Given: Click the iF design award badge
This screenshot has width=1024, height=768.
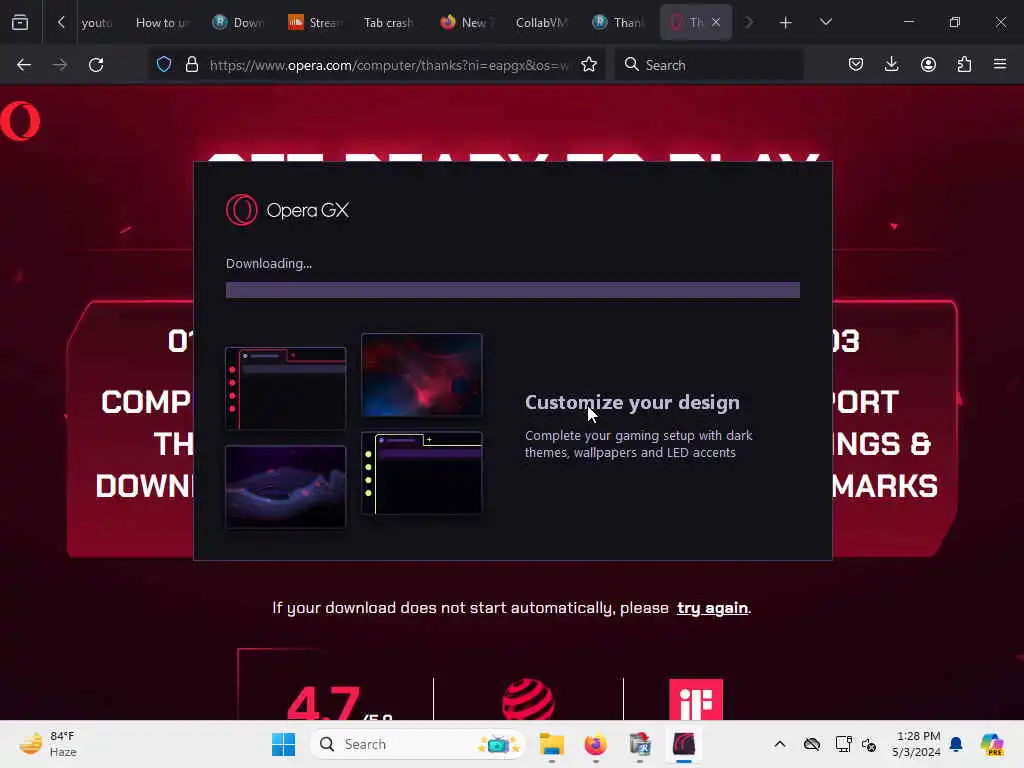Looking at the screenshot, I should tap(696, 699).
